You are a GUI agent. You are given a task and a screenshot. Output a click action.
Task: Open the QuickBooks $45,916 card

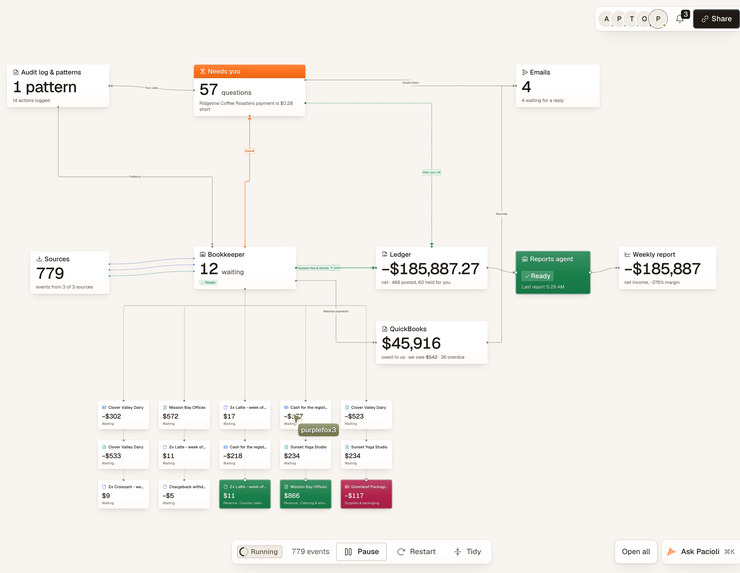coord(431,343)
